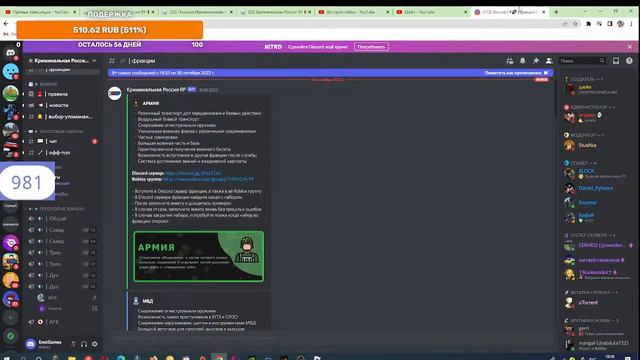
Task: Jump to new messages via blue bar text
Action: [x=163, y=73]
